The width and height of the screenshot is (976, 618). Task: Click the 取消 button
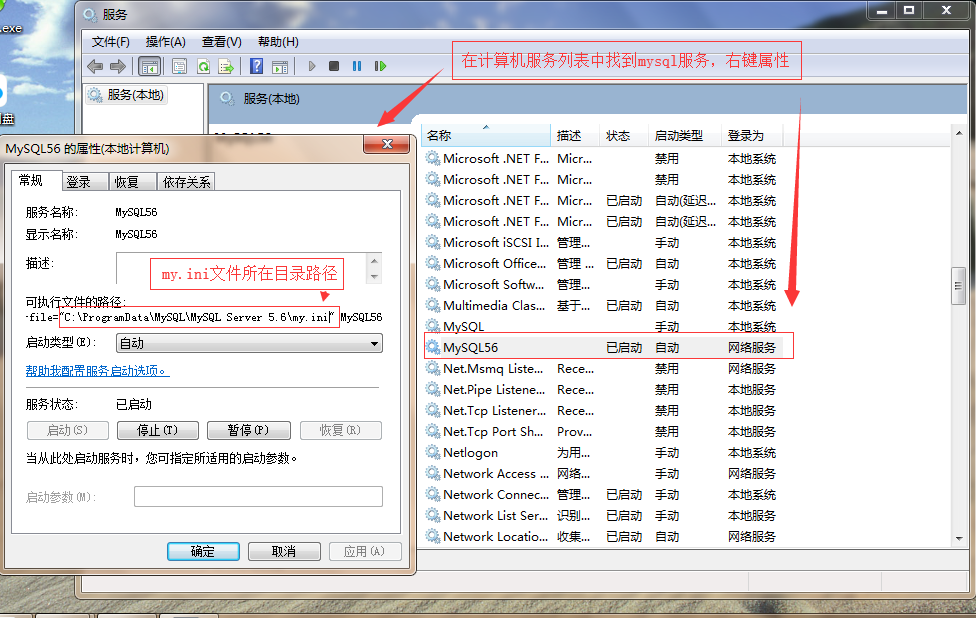tap(284, 551)
